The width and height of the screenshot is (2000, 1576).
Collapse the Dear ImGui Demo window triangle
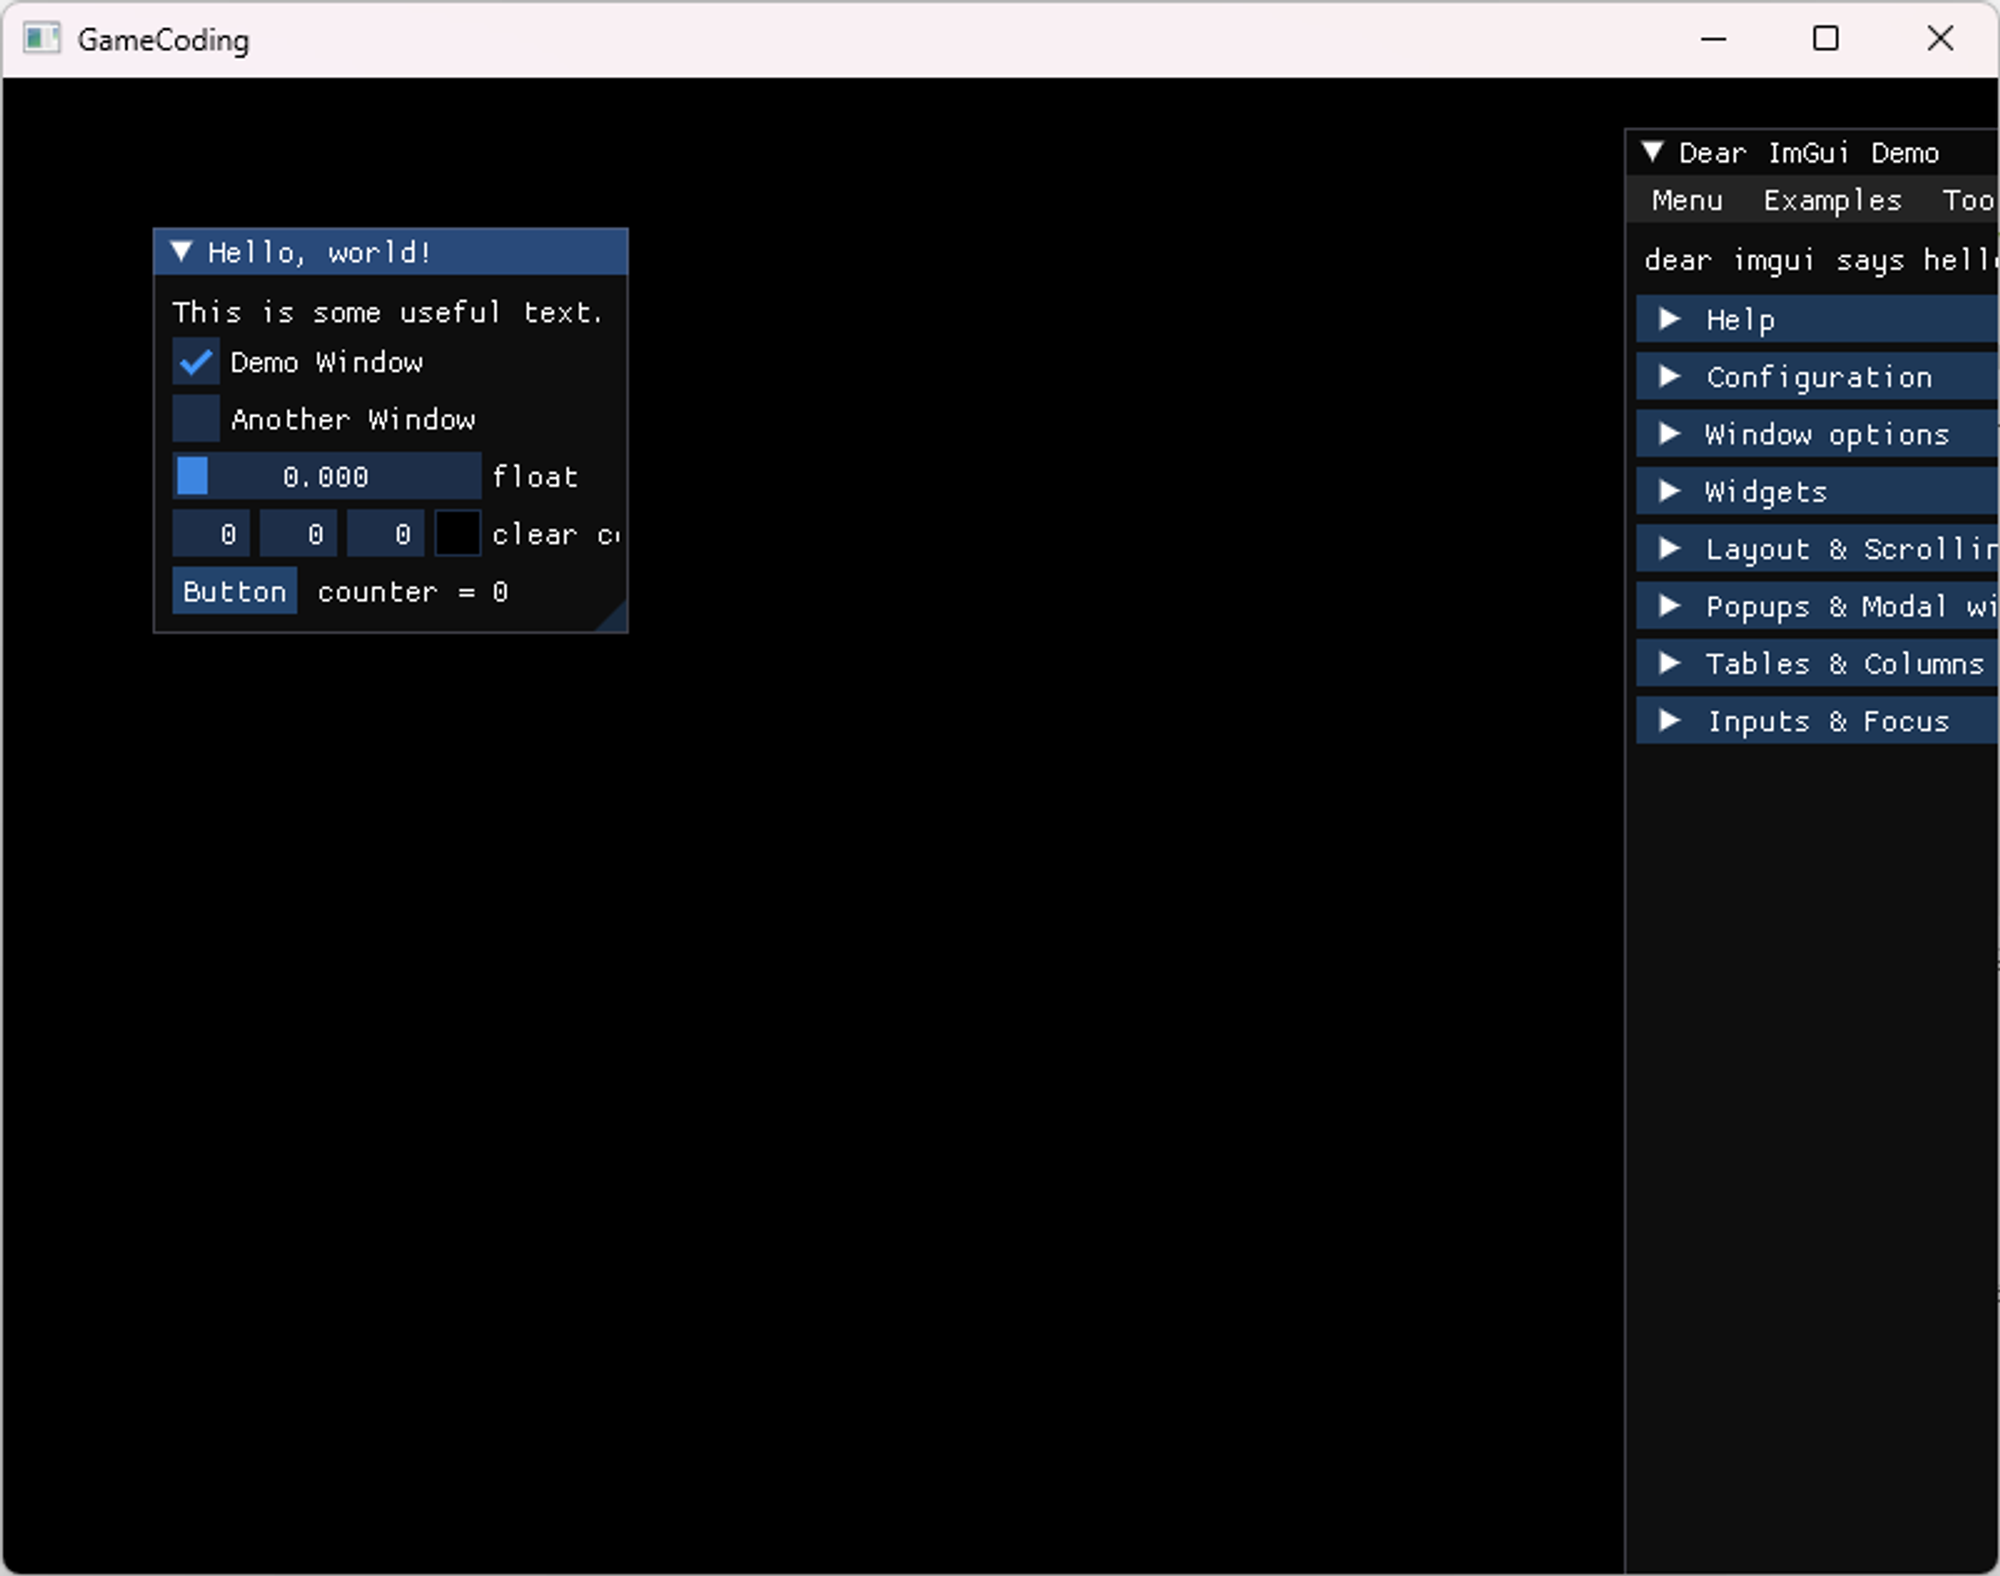tap(1652, 152)
